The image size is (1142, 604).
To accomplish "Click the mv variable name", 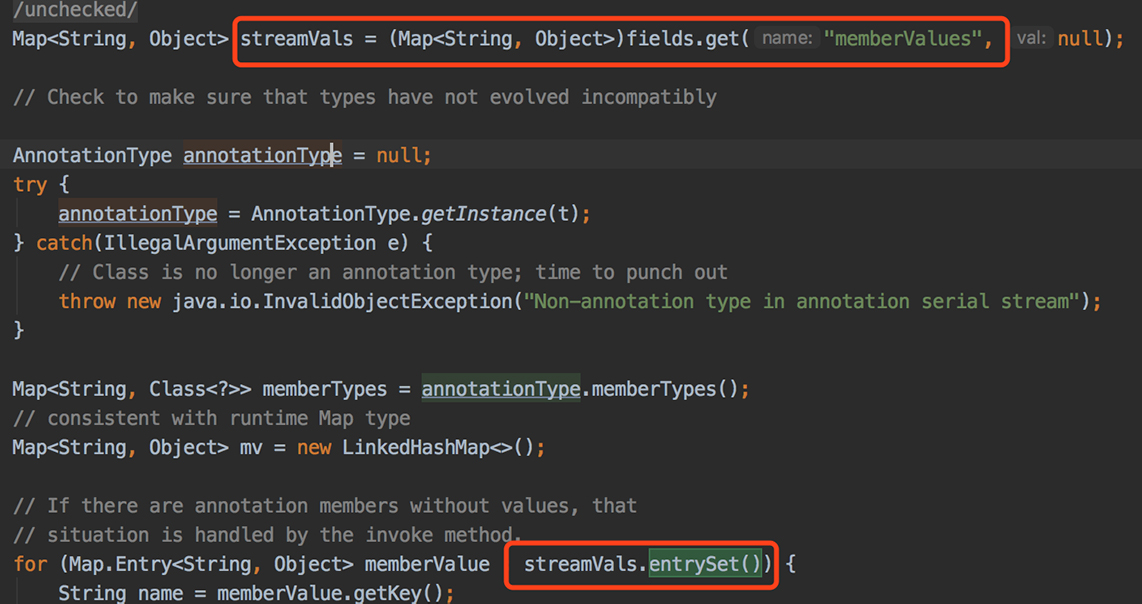I will point(250,447).
